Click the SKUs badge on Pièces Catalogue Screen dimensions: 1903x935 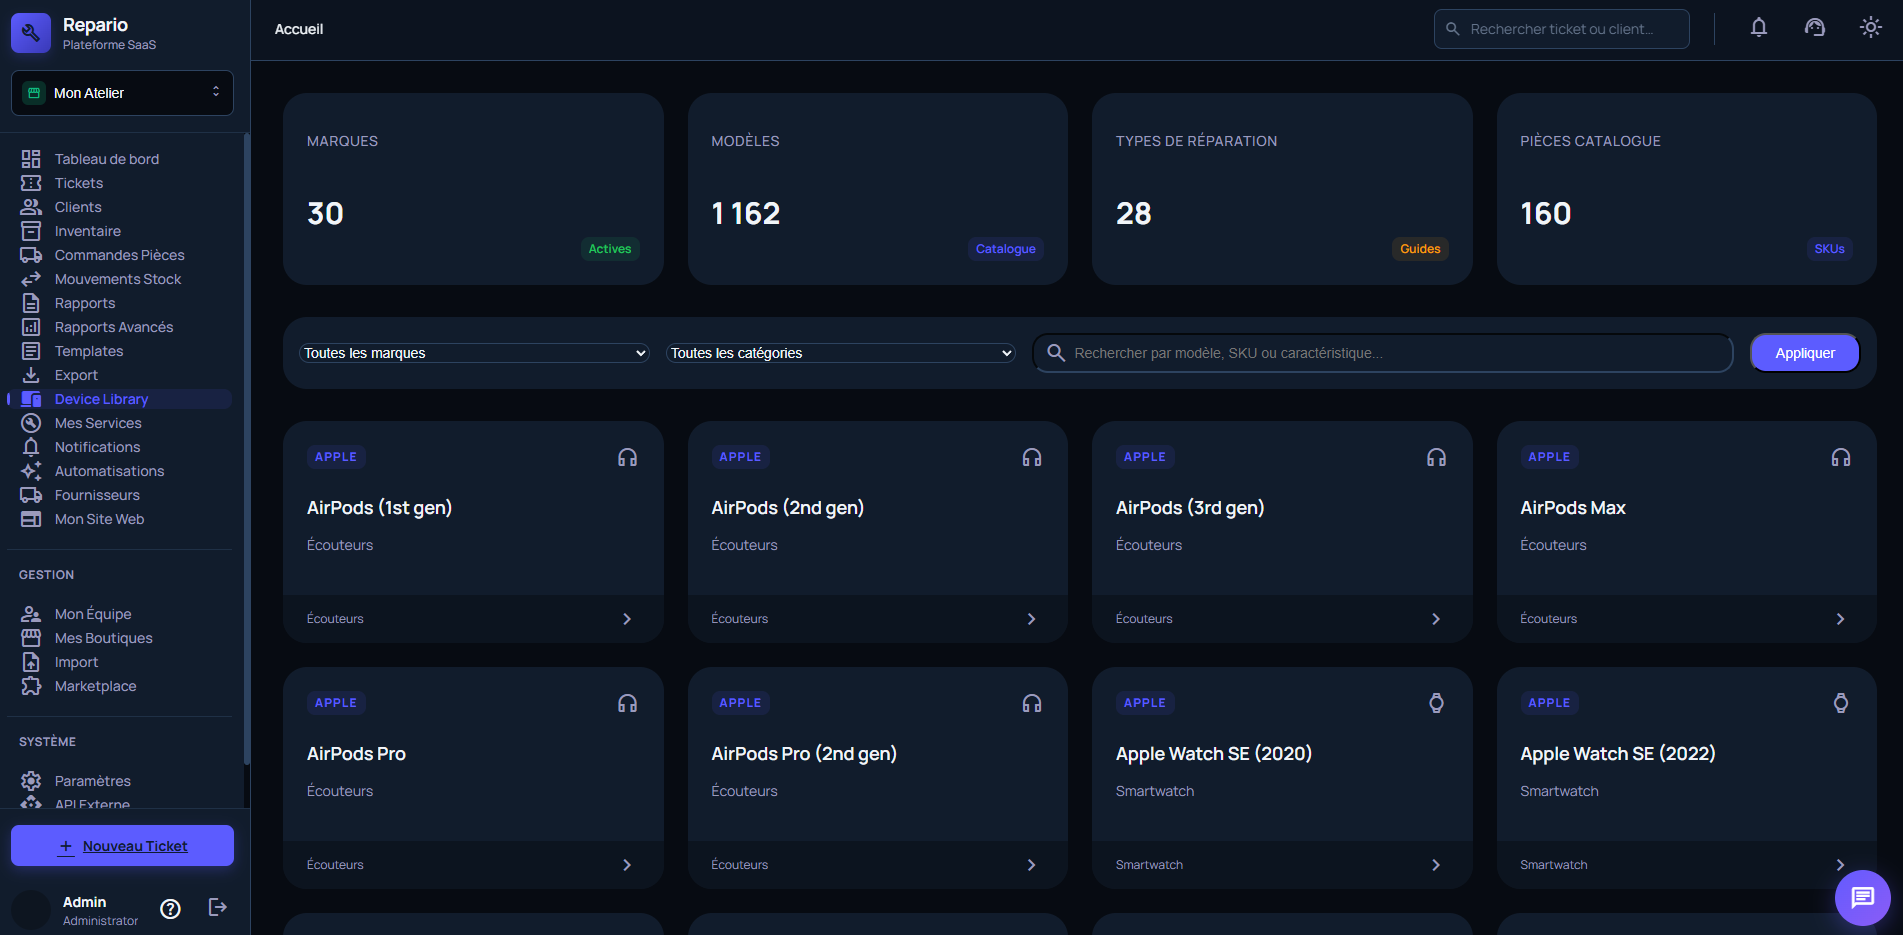pos(1829,249)
